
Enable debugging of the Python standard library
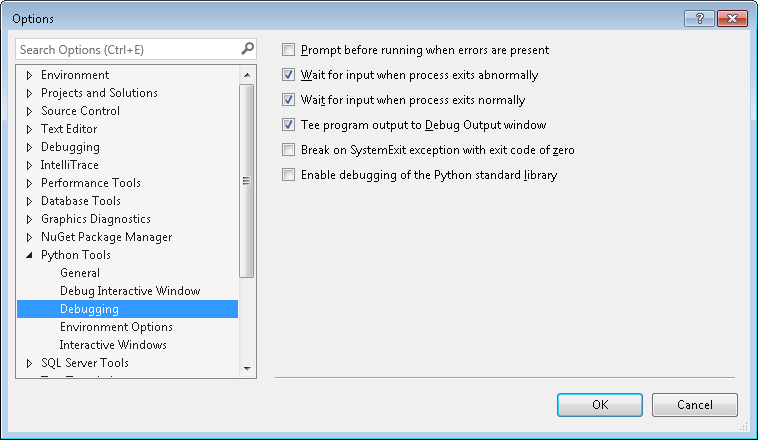point(289,175)
